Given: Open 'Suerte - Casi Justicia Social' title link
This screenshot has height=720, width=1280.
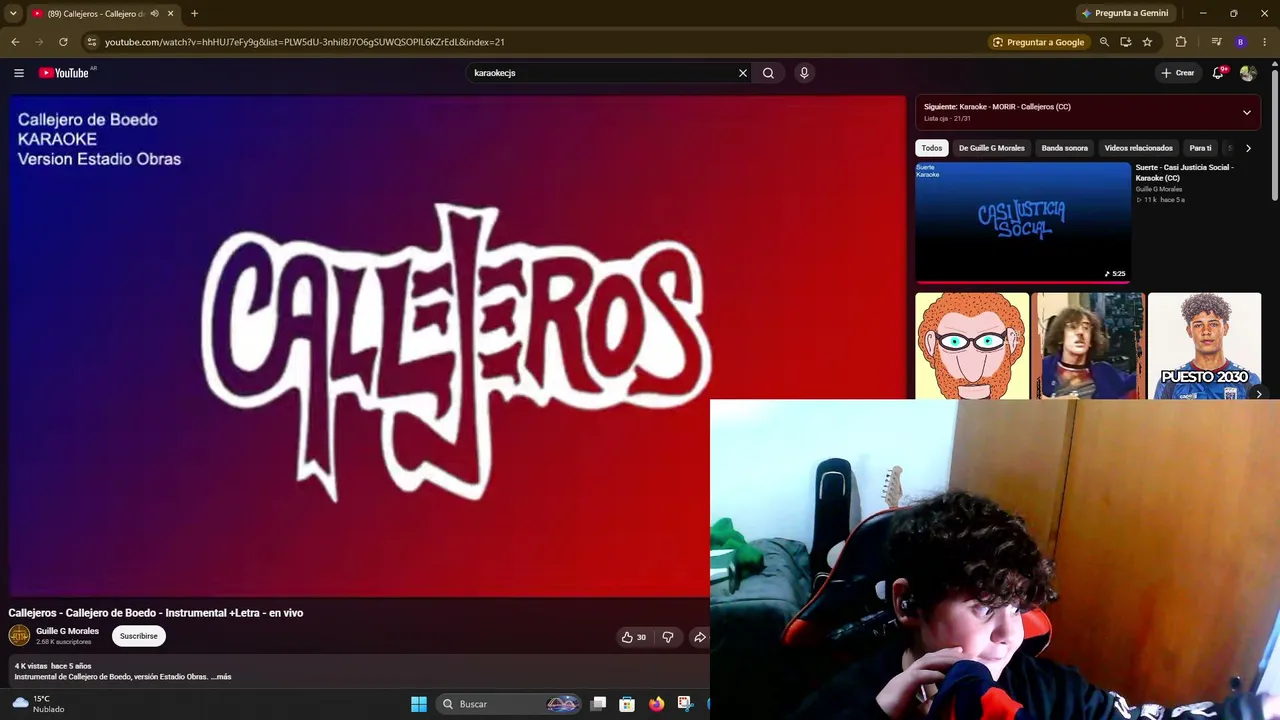Looking at the screenshot, I should [x=1185, y=172].
